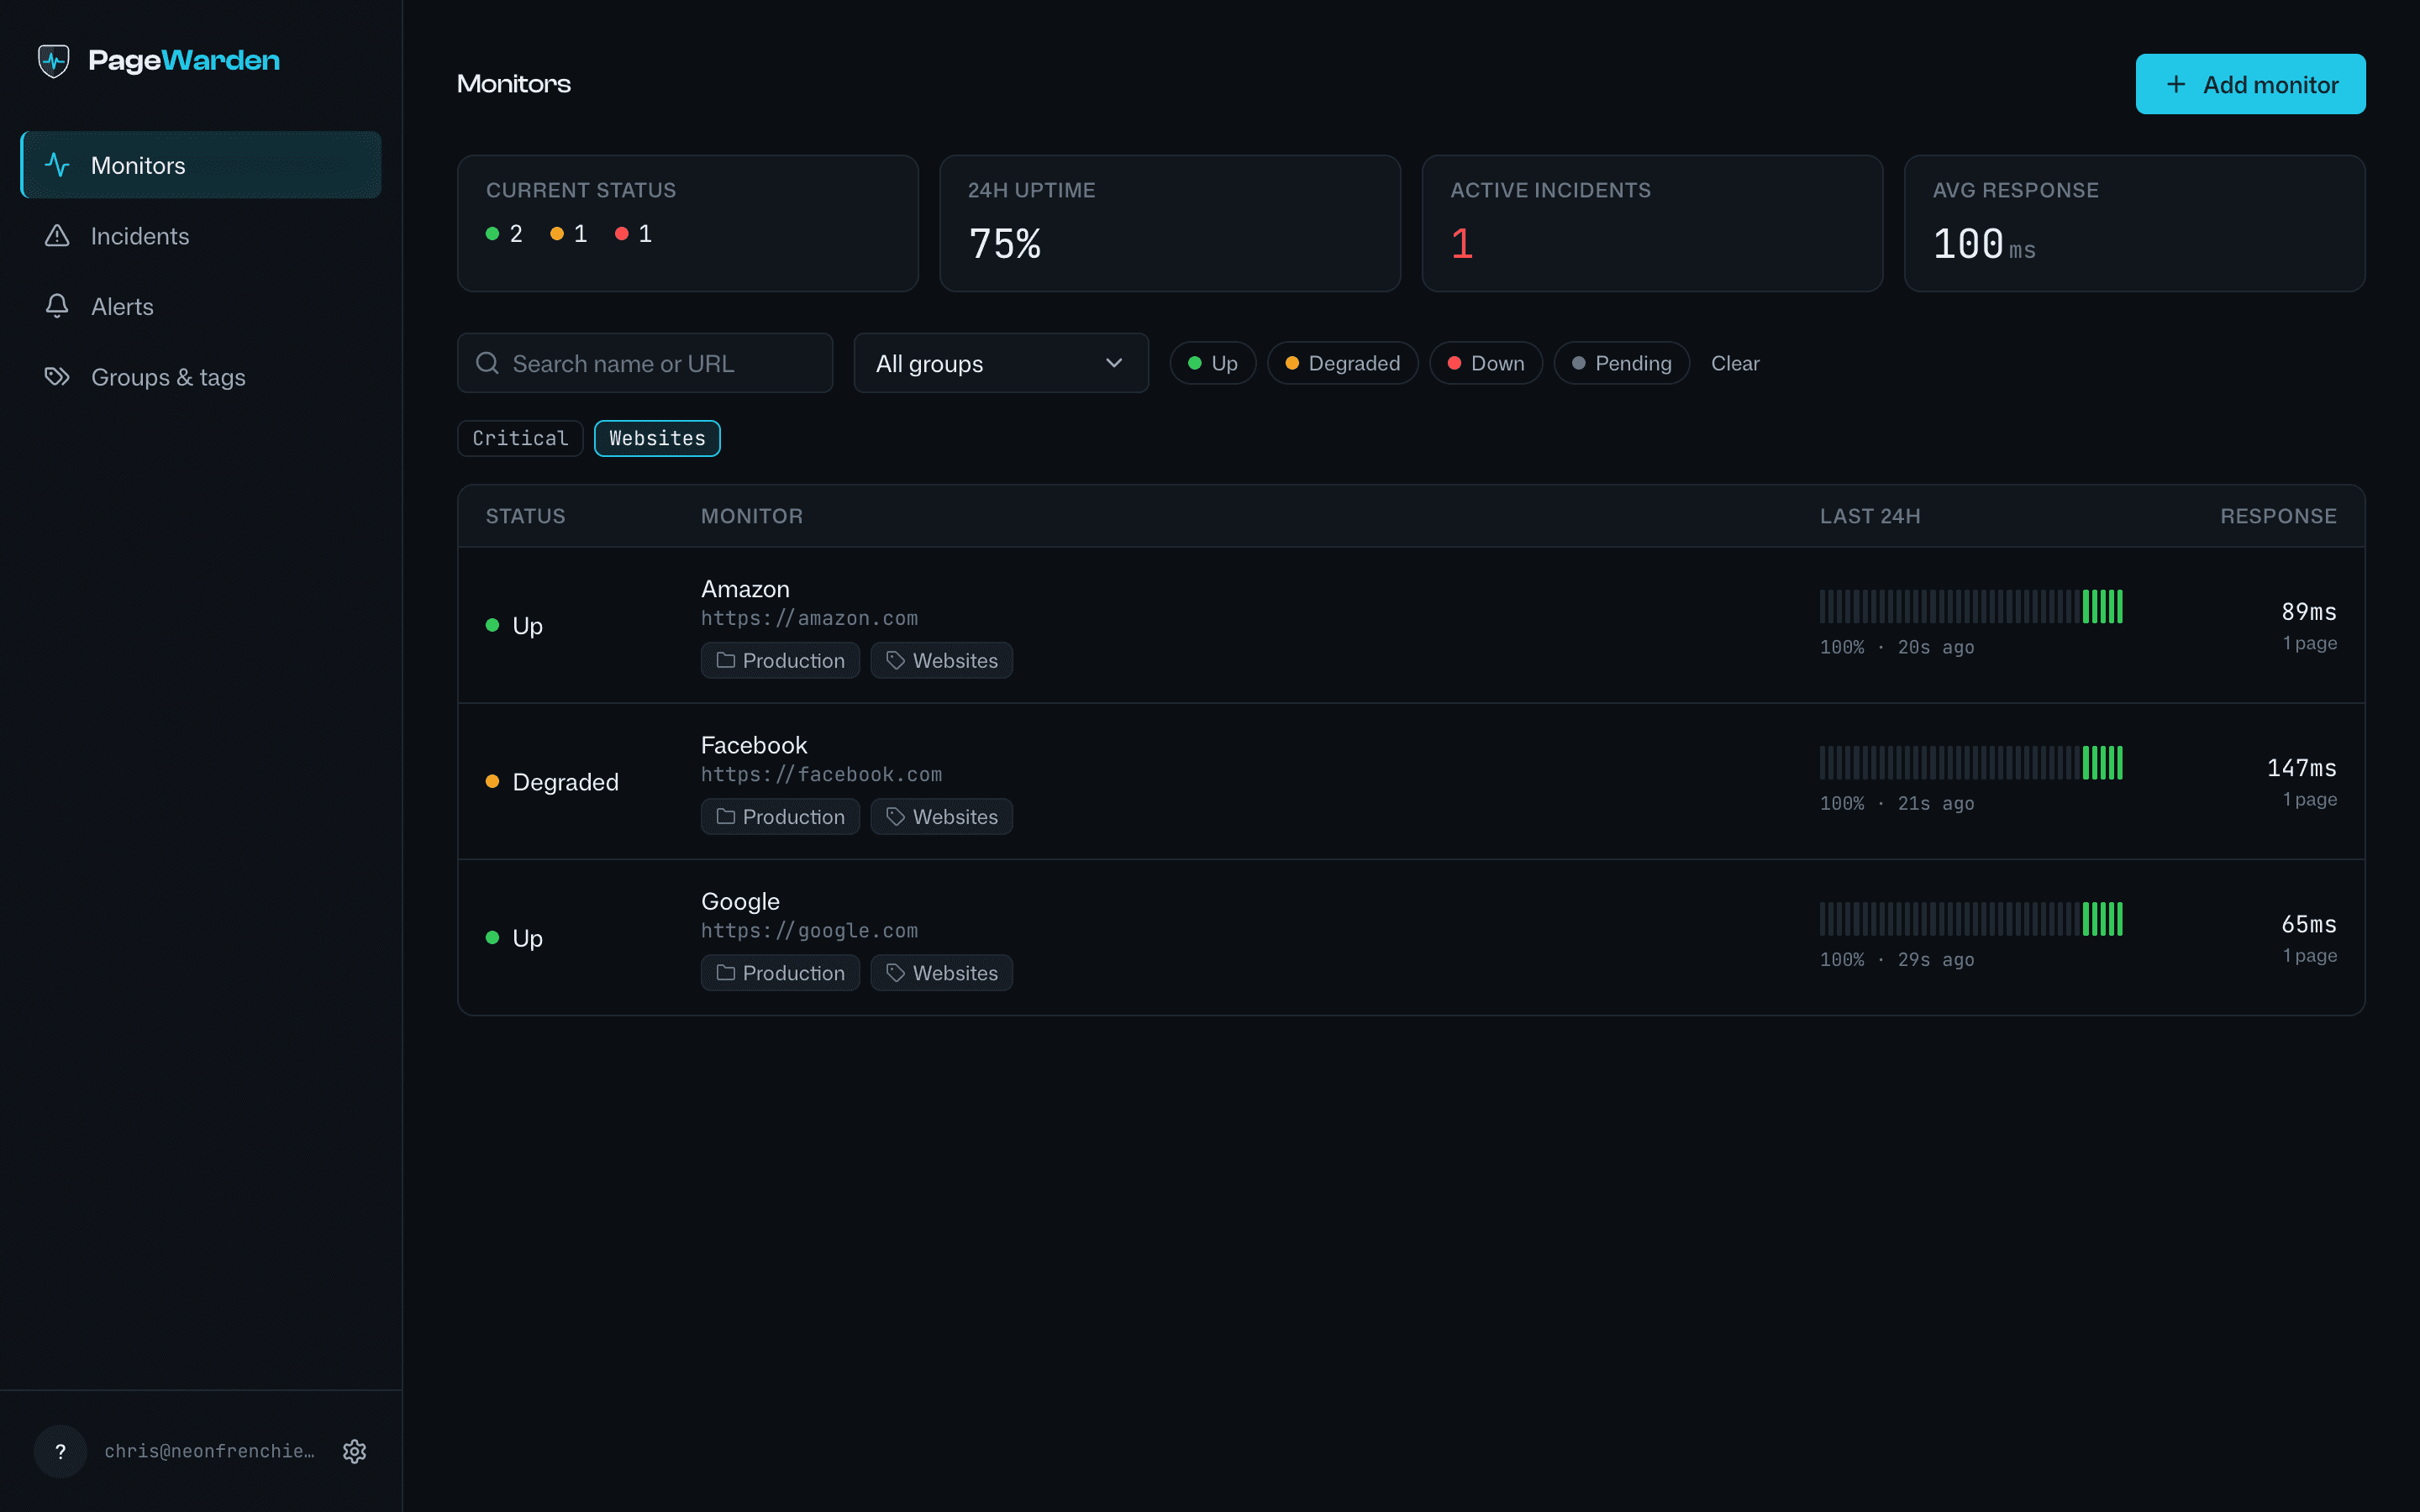Viewport: 2420px width, 1512px height.
Task: Click the https://google.com URL
Action: click(809, 930)
